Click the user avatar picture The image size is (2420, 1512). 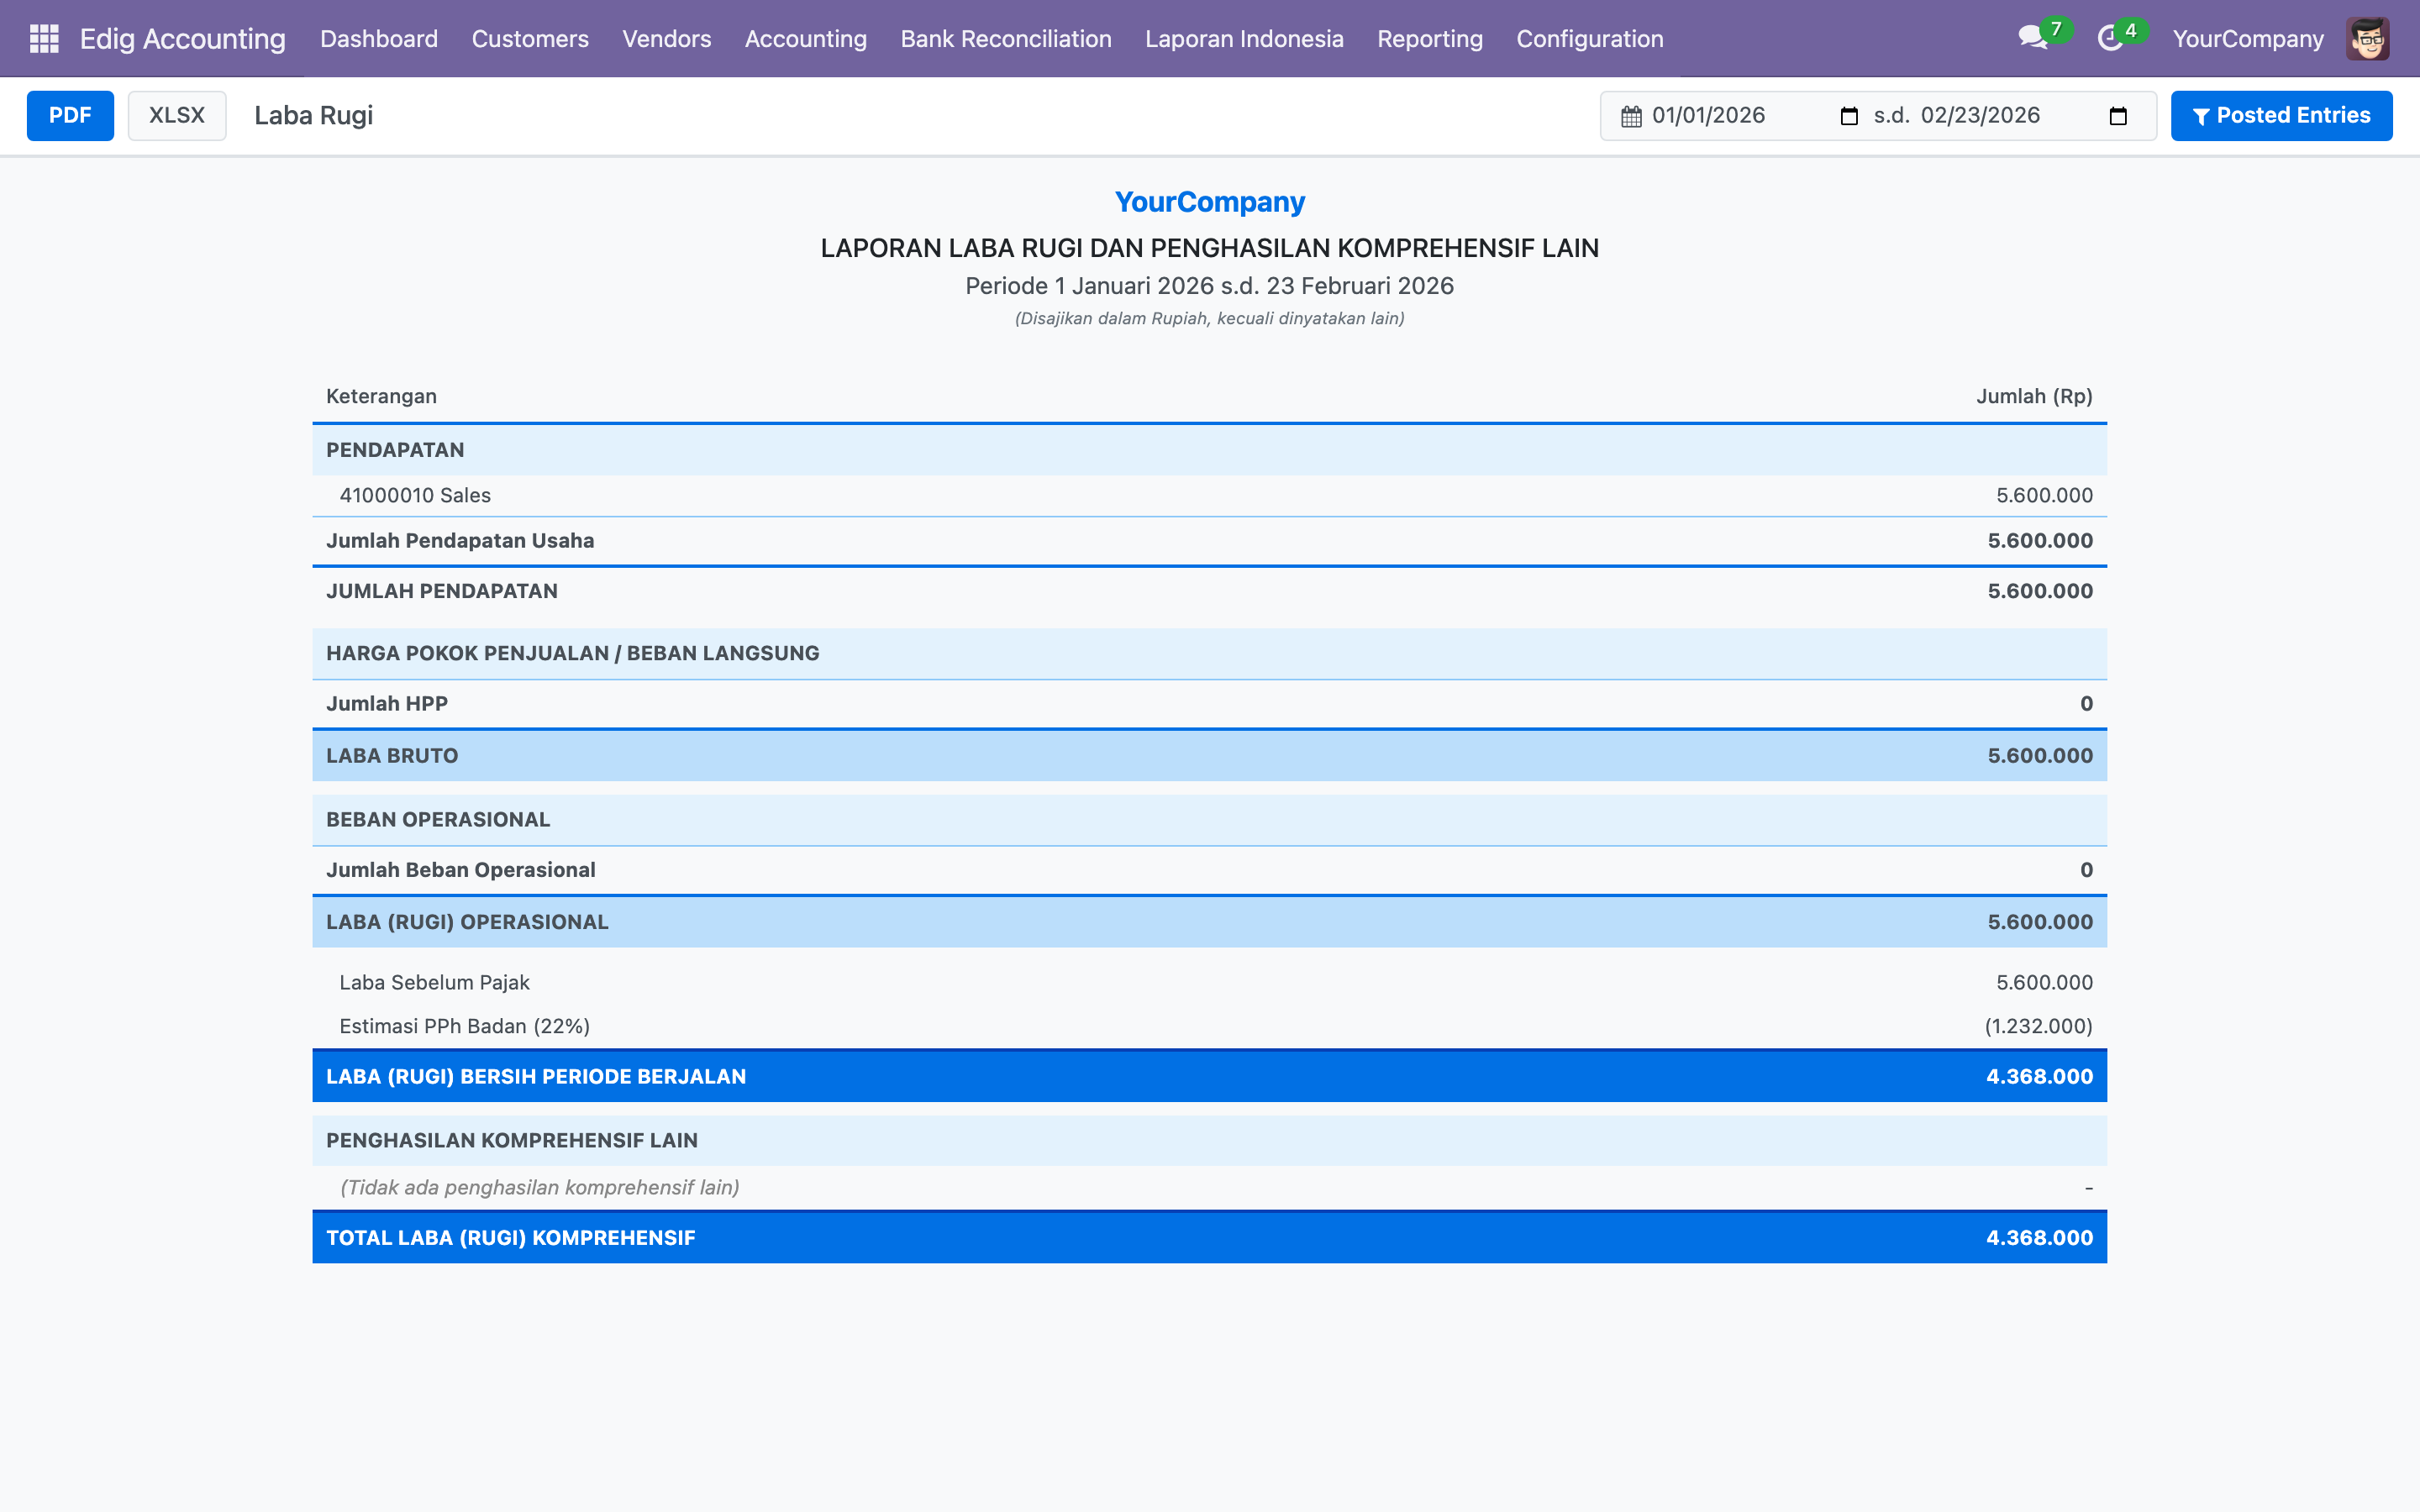(x=2367, y=39)
